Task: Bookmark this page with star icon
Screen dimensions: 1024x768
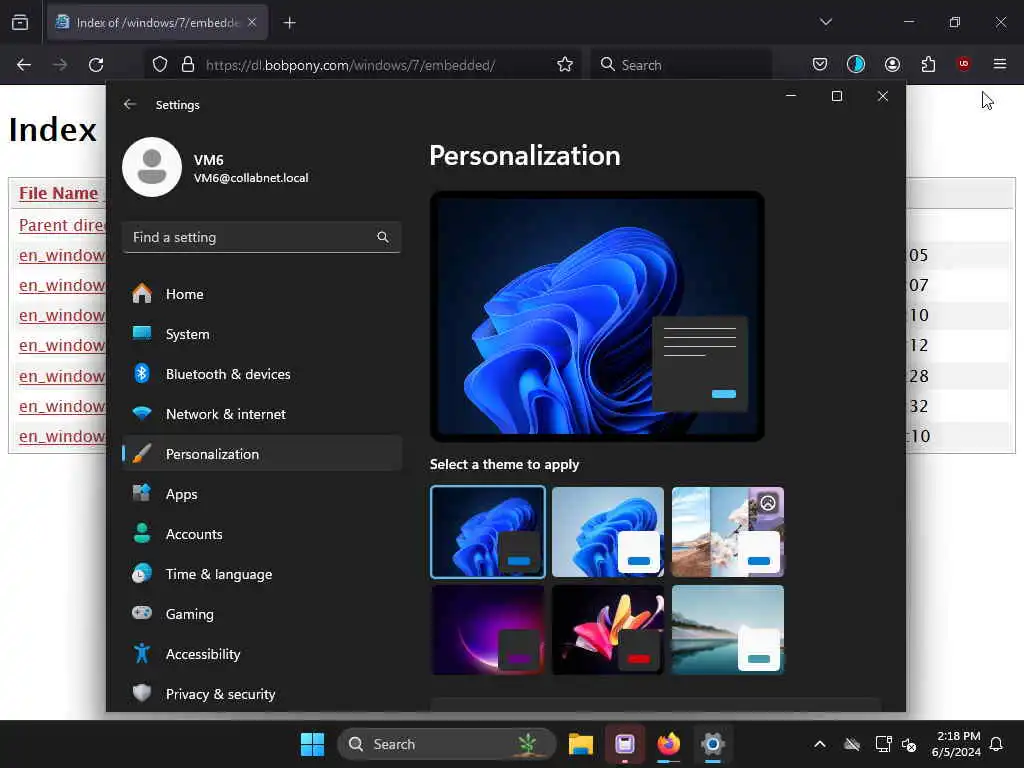Action: coord(565,64)
